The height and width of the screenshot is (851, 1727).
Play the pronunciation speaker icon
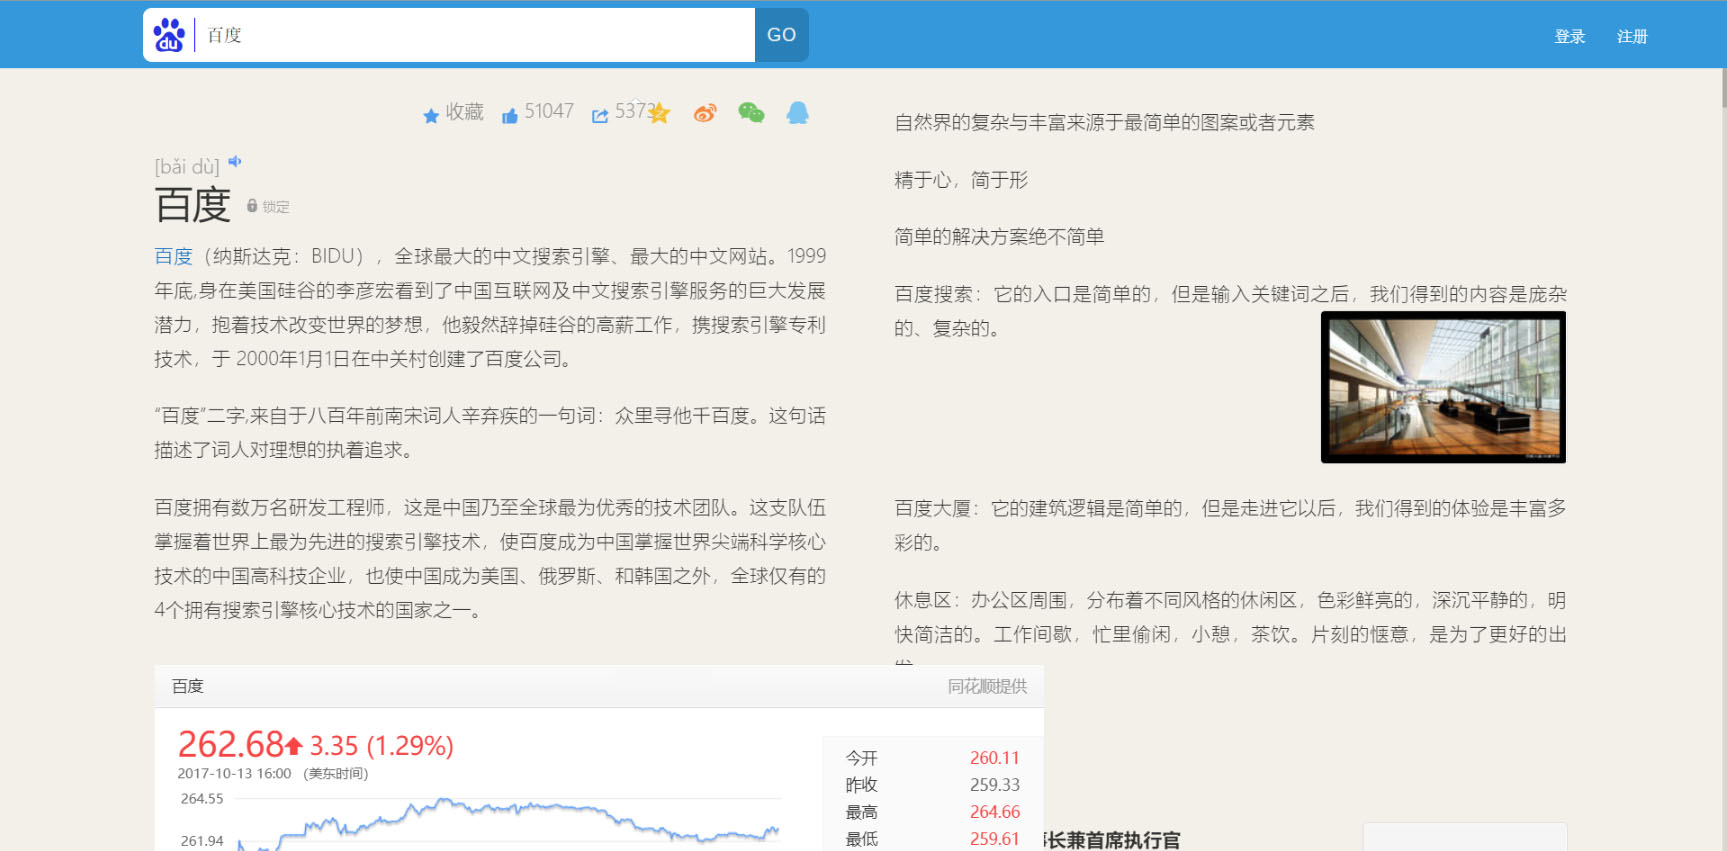[235, 161]
